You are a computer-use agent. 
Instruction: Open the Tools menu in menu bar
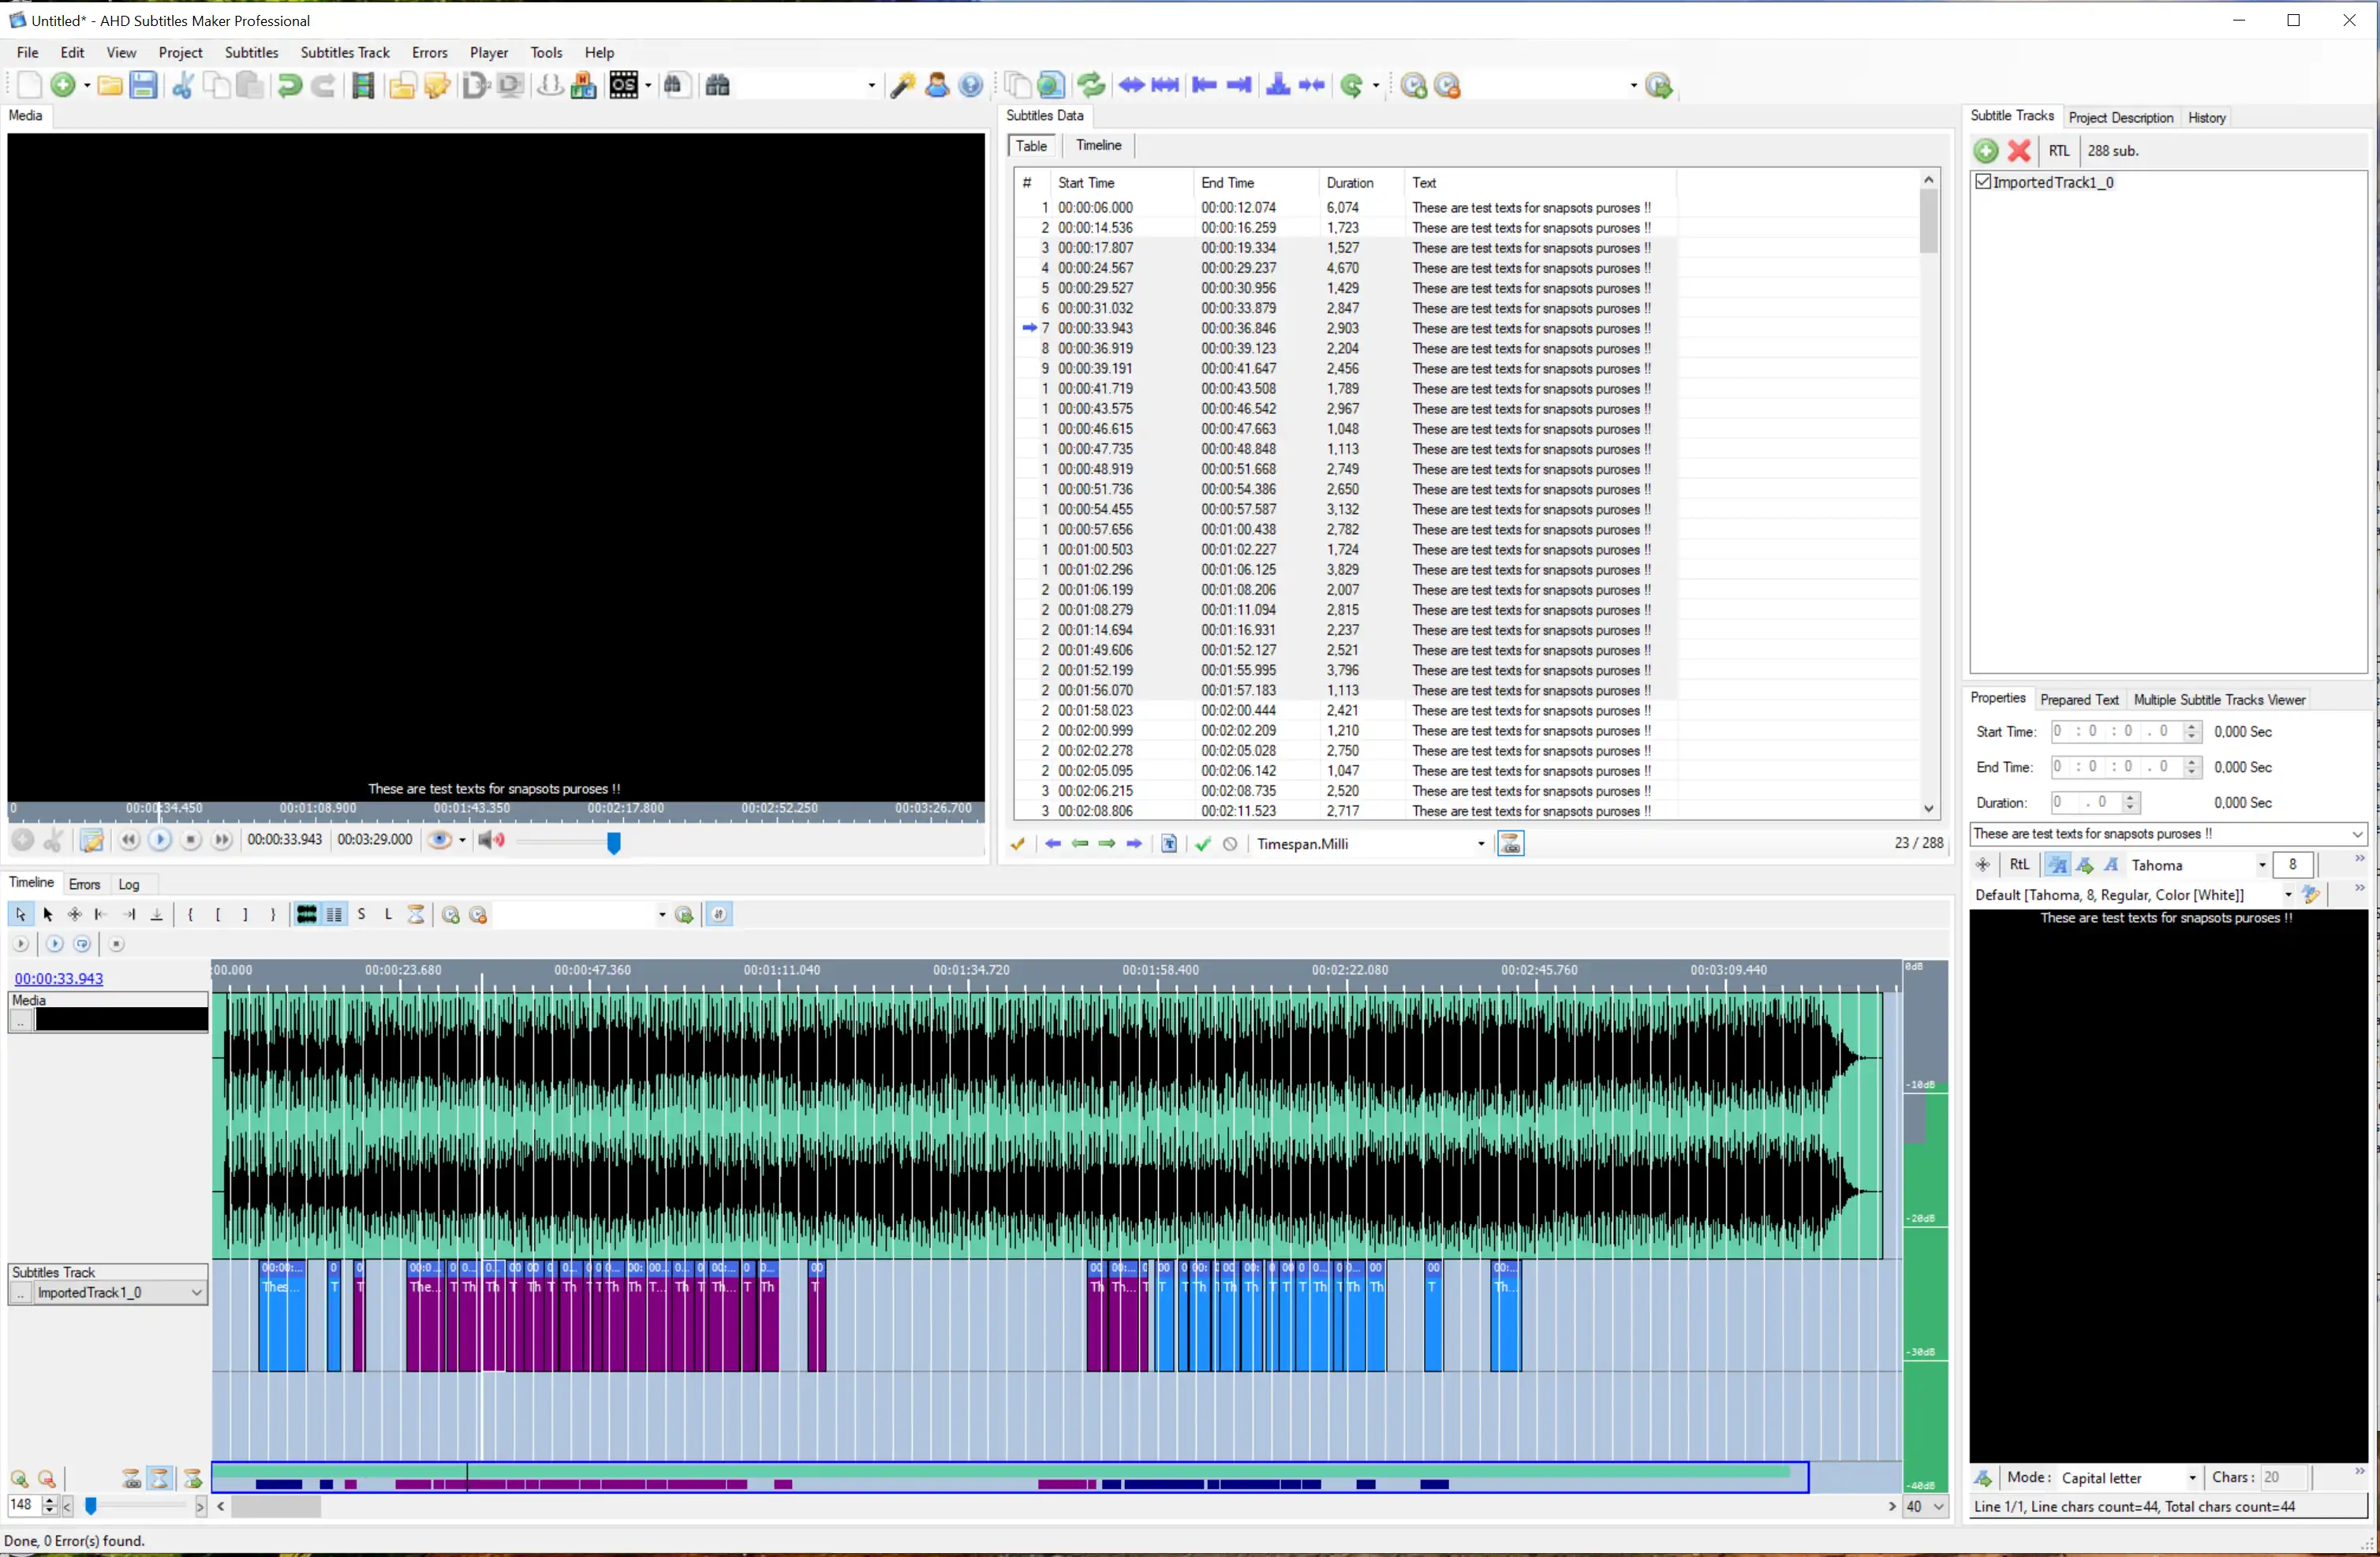click(547, 50)
